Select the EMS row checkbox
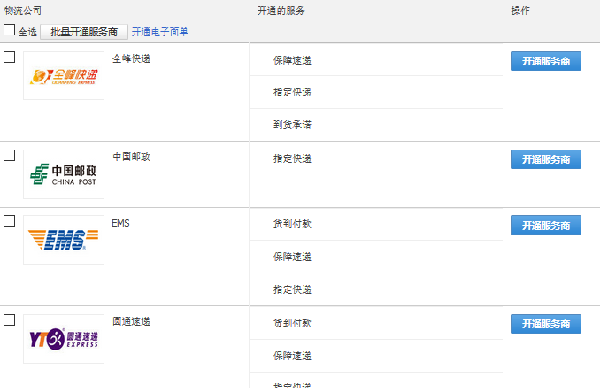 9,221
